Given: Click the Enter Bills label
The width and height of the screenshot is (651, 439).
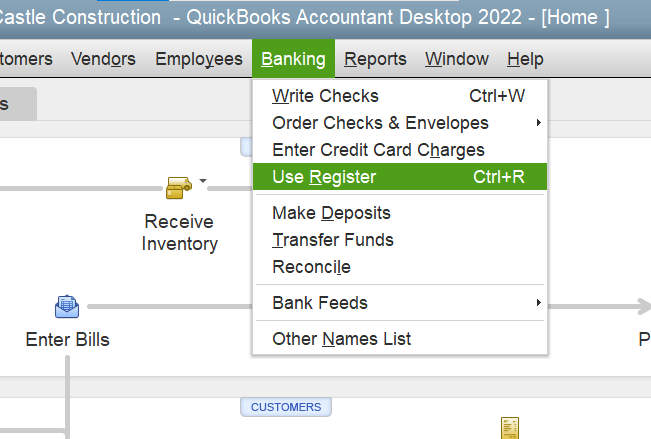Looking at the screenshot, I should 67,340.
